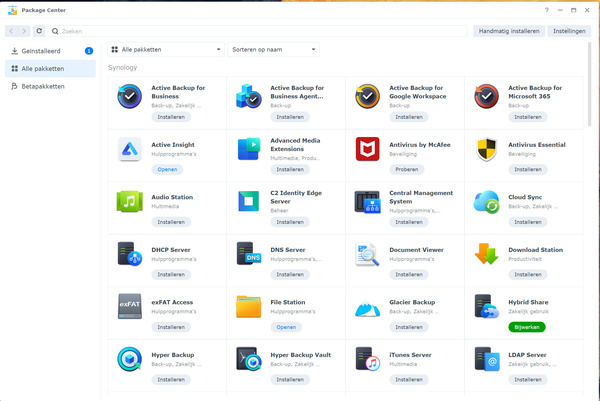Click the Document Viewer icon
600x401 pixels.
click(367, 254)
